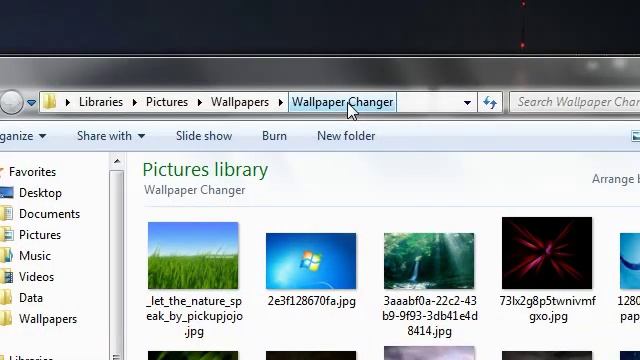
Task: Open the Organize menu
Action: coord(23,136)
